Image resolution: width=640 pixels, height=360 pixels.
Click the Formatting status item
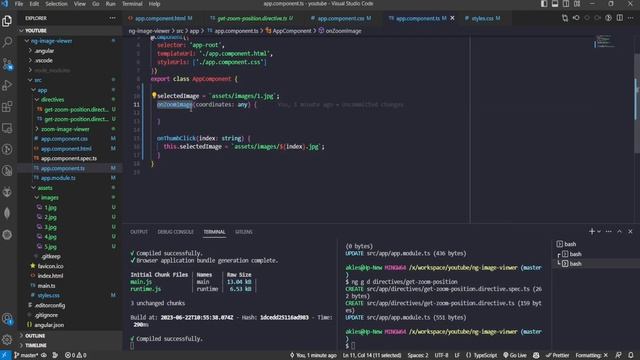click(591, 355)
